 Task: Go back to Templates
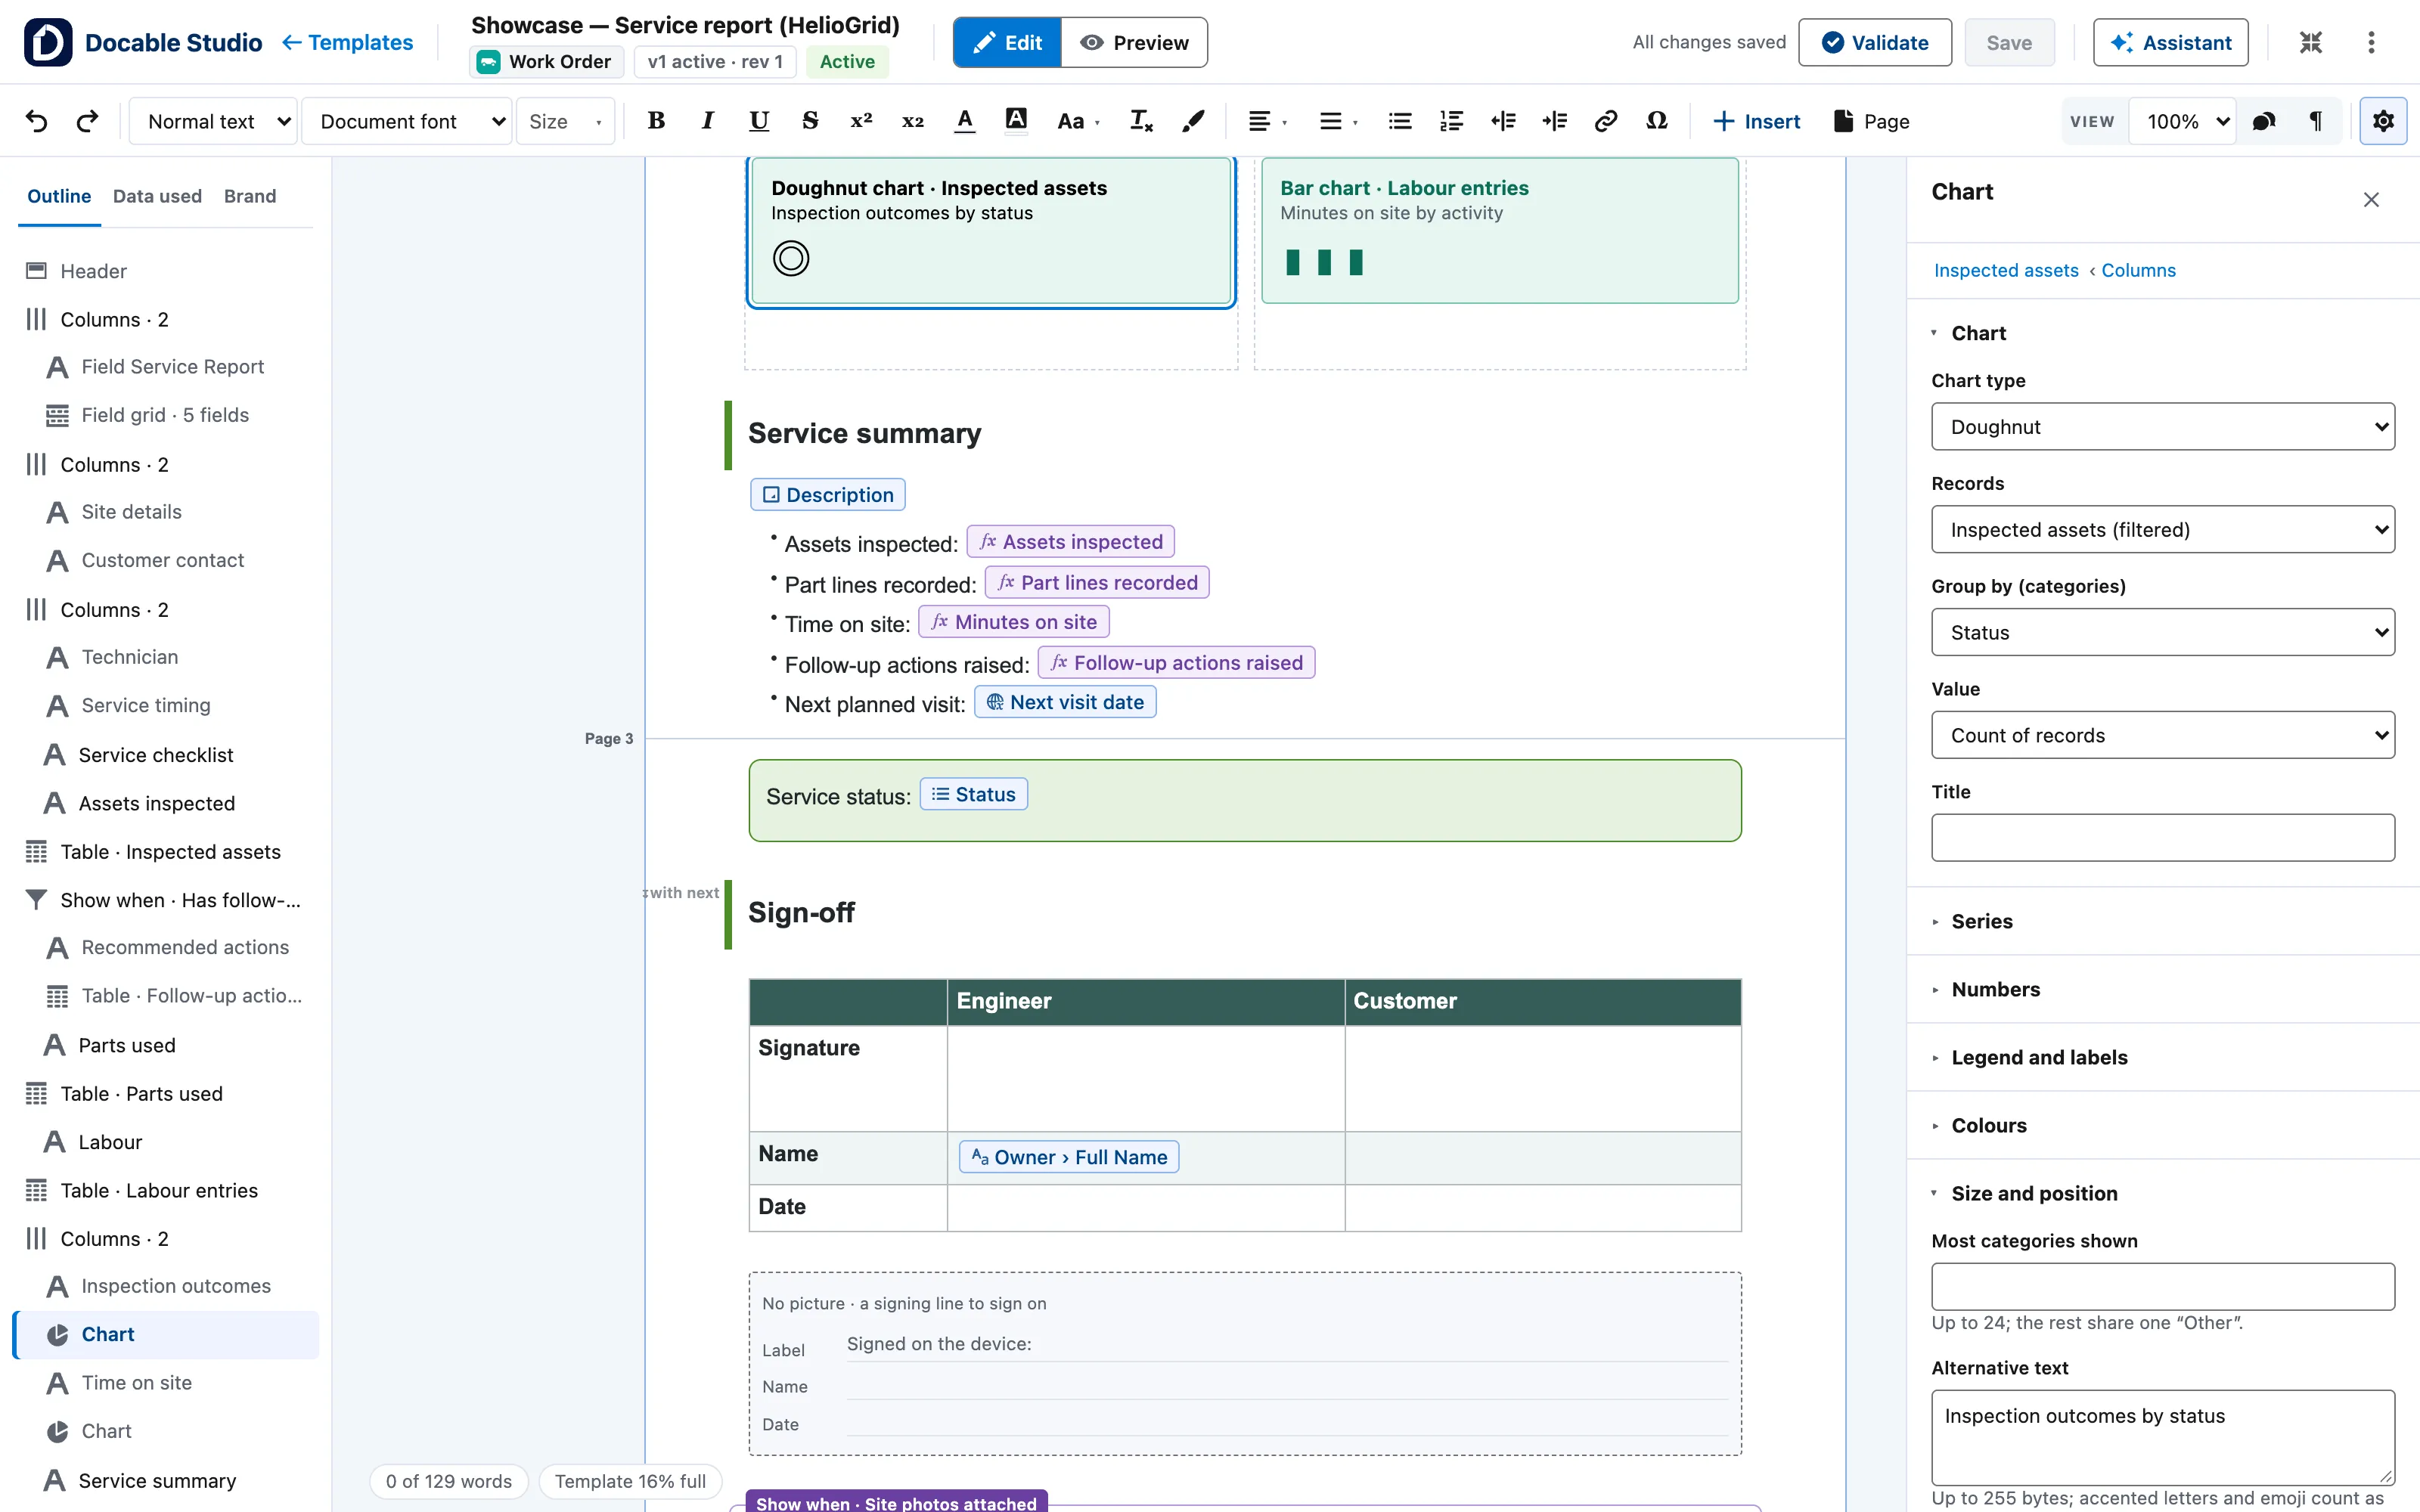347,42
